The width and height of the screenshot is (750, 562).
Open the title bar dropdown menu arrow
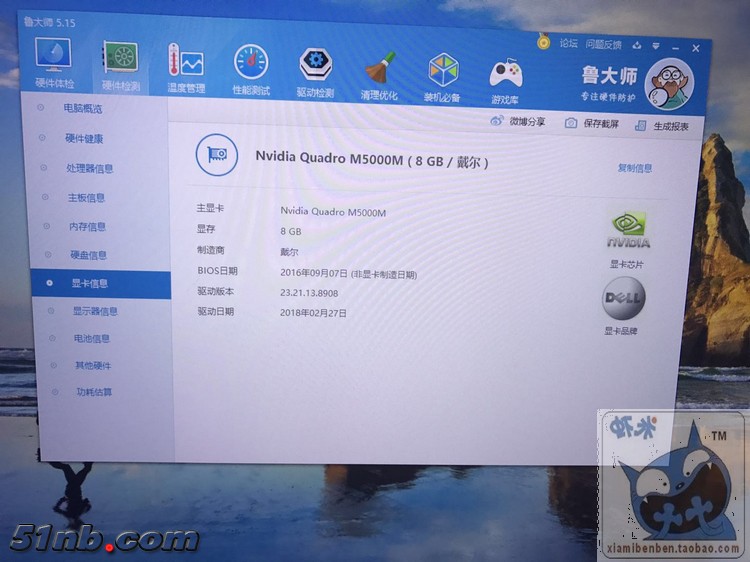(656, 46)
